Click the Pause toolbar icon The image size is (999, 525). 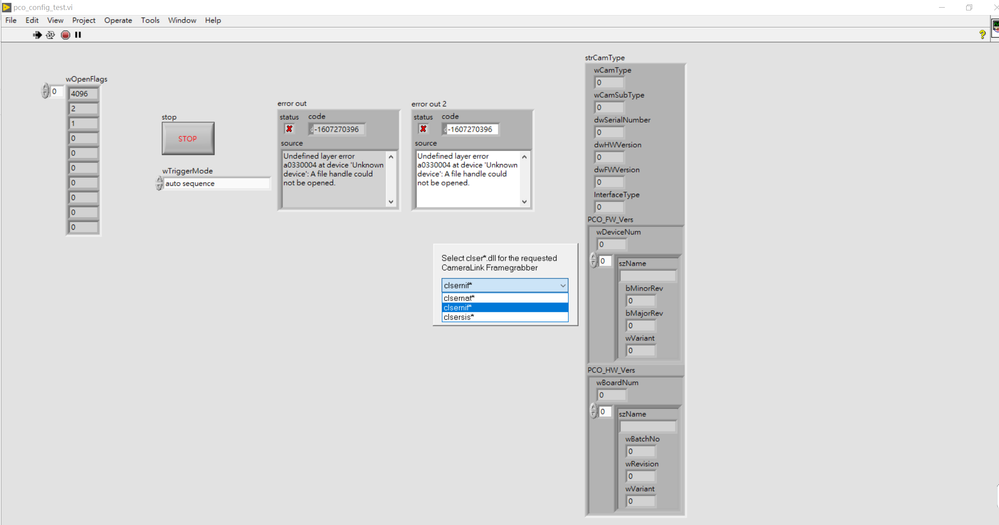tap(78, 35)
